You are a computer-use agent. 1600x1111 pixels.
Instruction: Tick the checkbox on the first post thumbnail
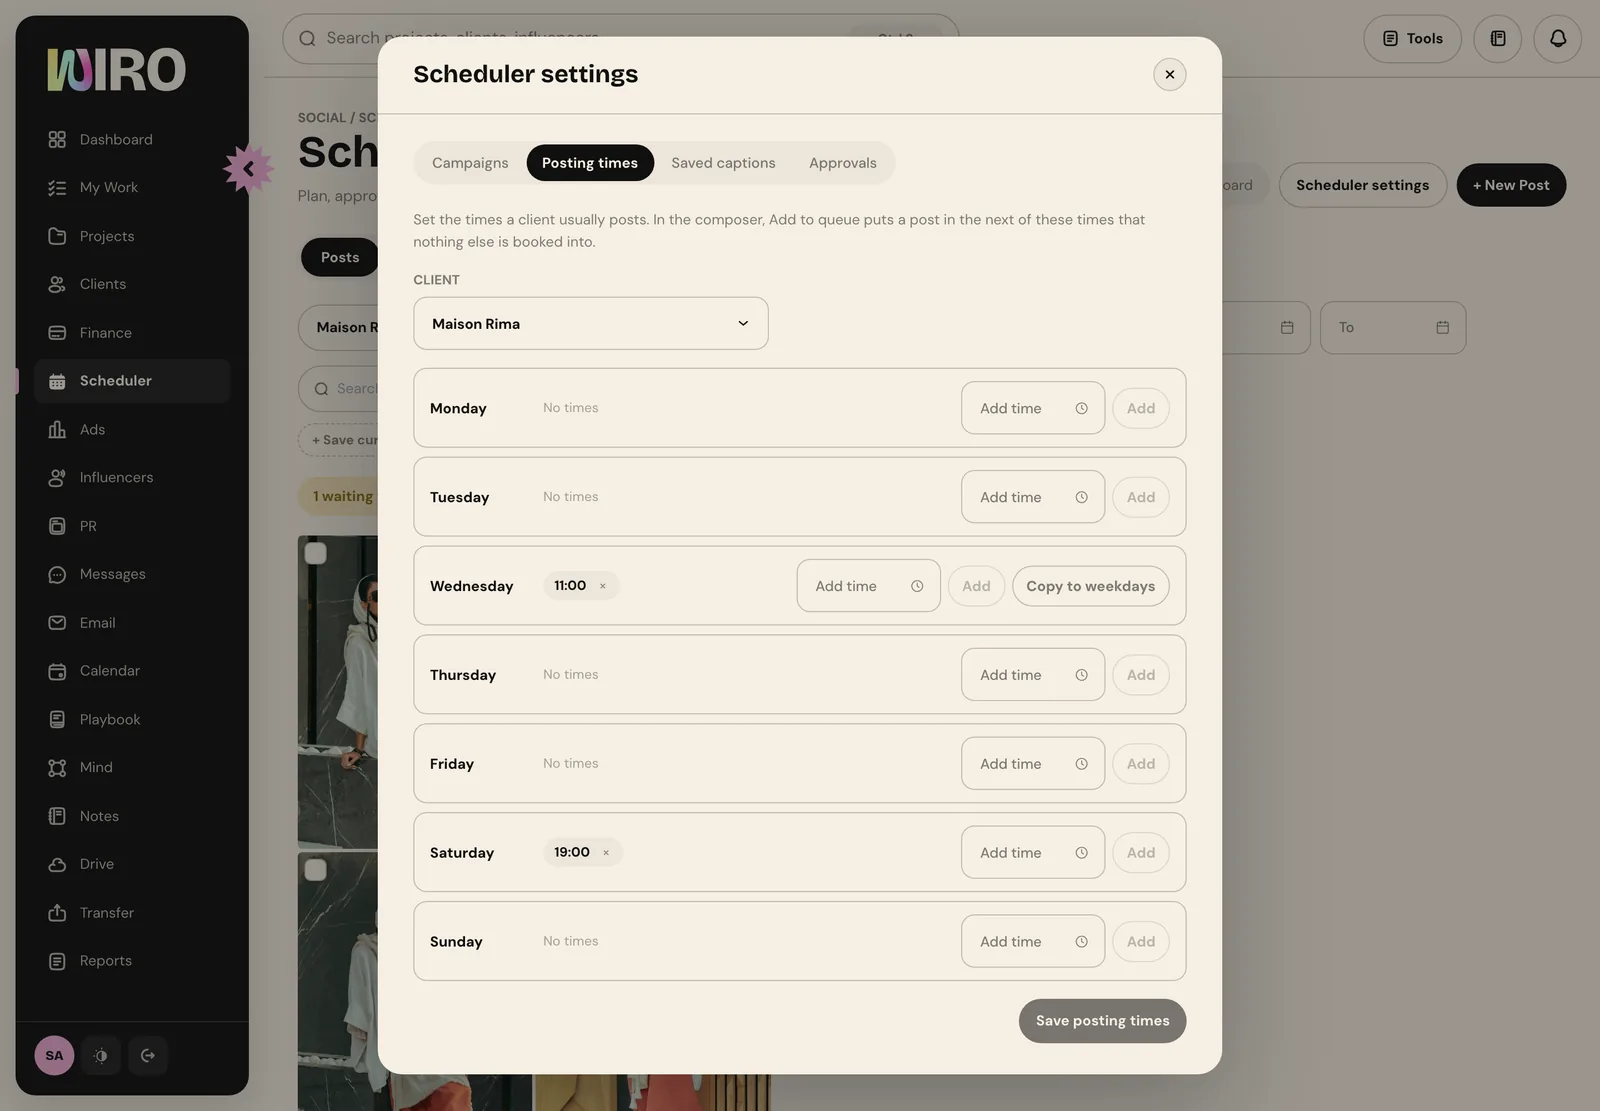[x=315, y=553]
